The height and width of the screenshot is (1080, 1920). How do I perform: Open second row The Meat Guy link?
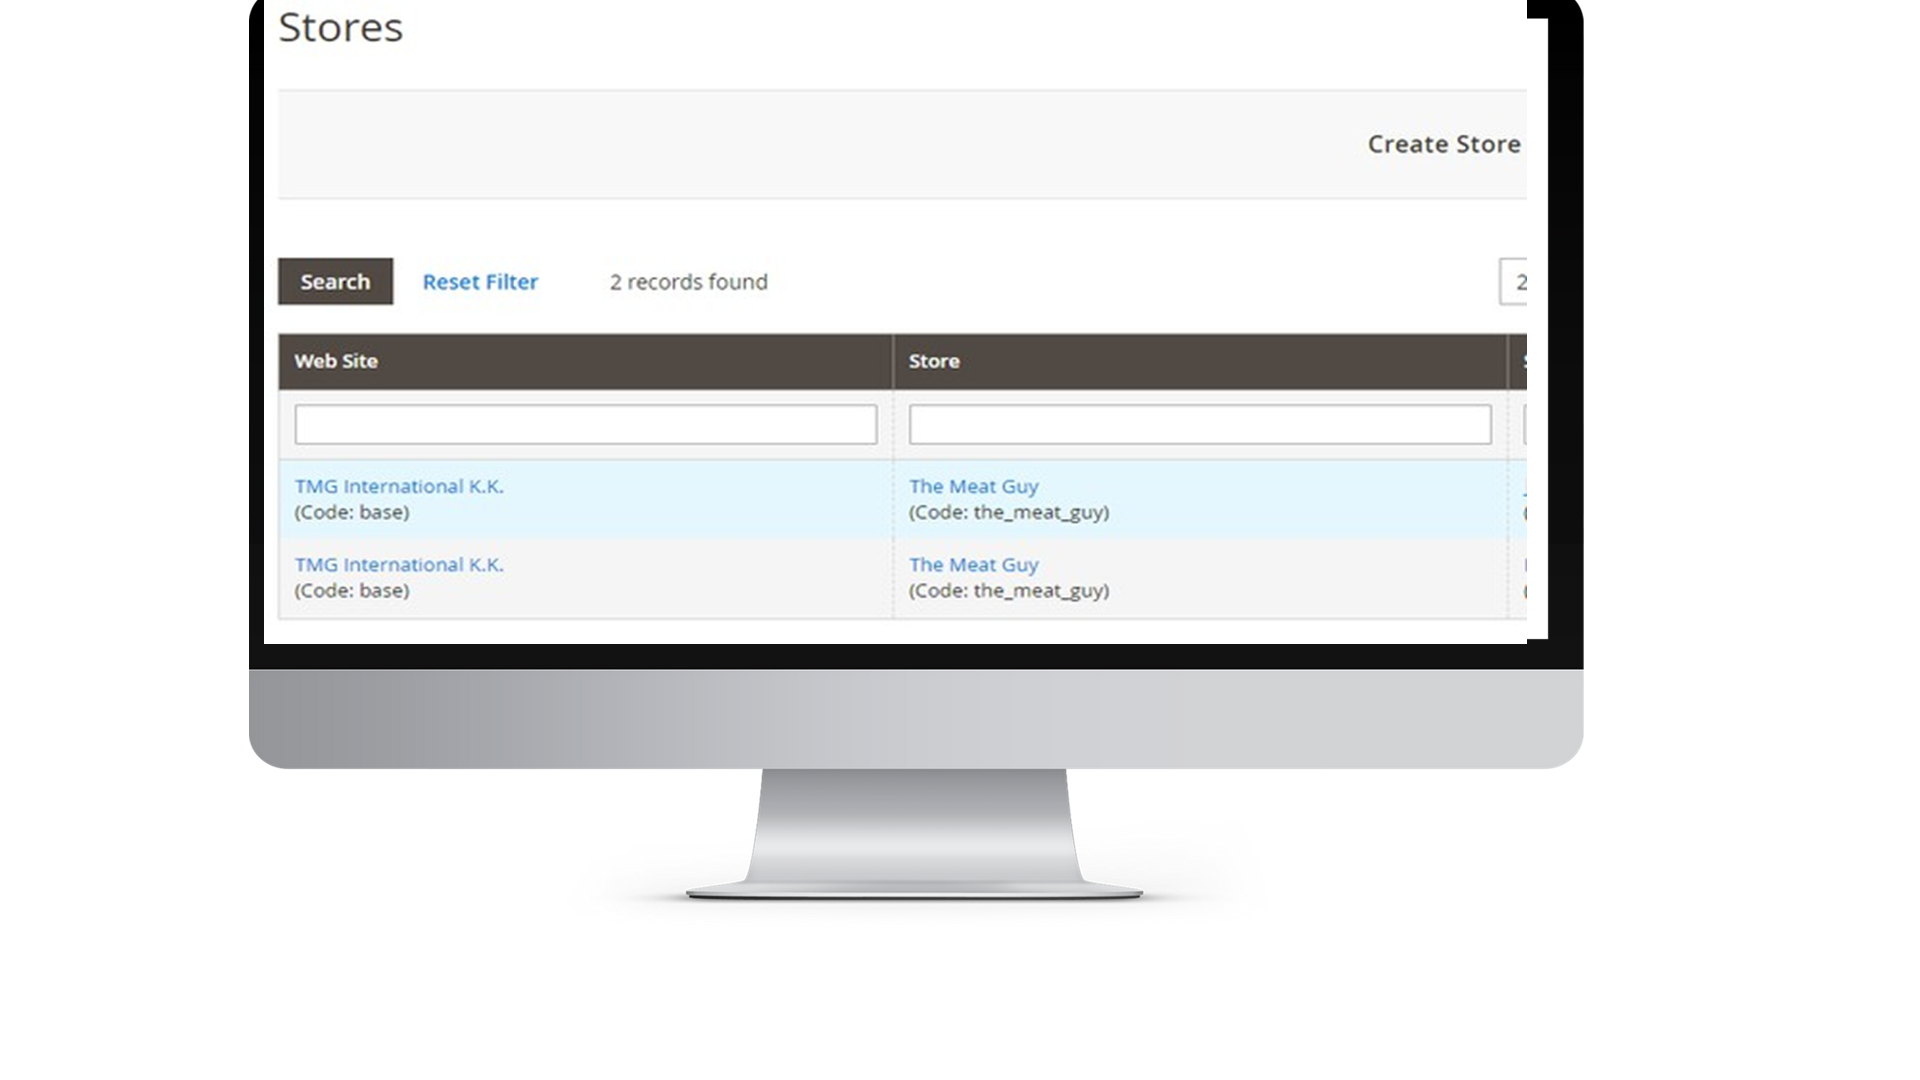click(x=973, y=564)
